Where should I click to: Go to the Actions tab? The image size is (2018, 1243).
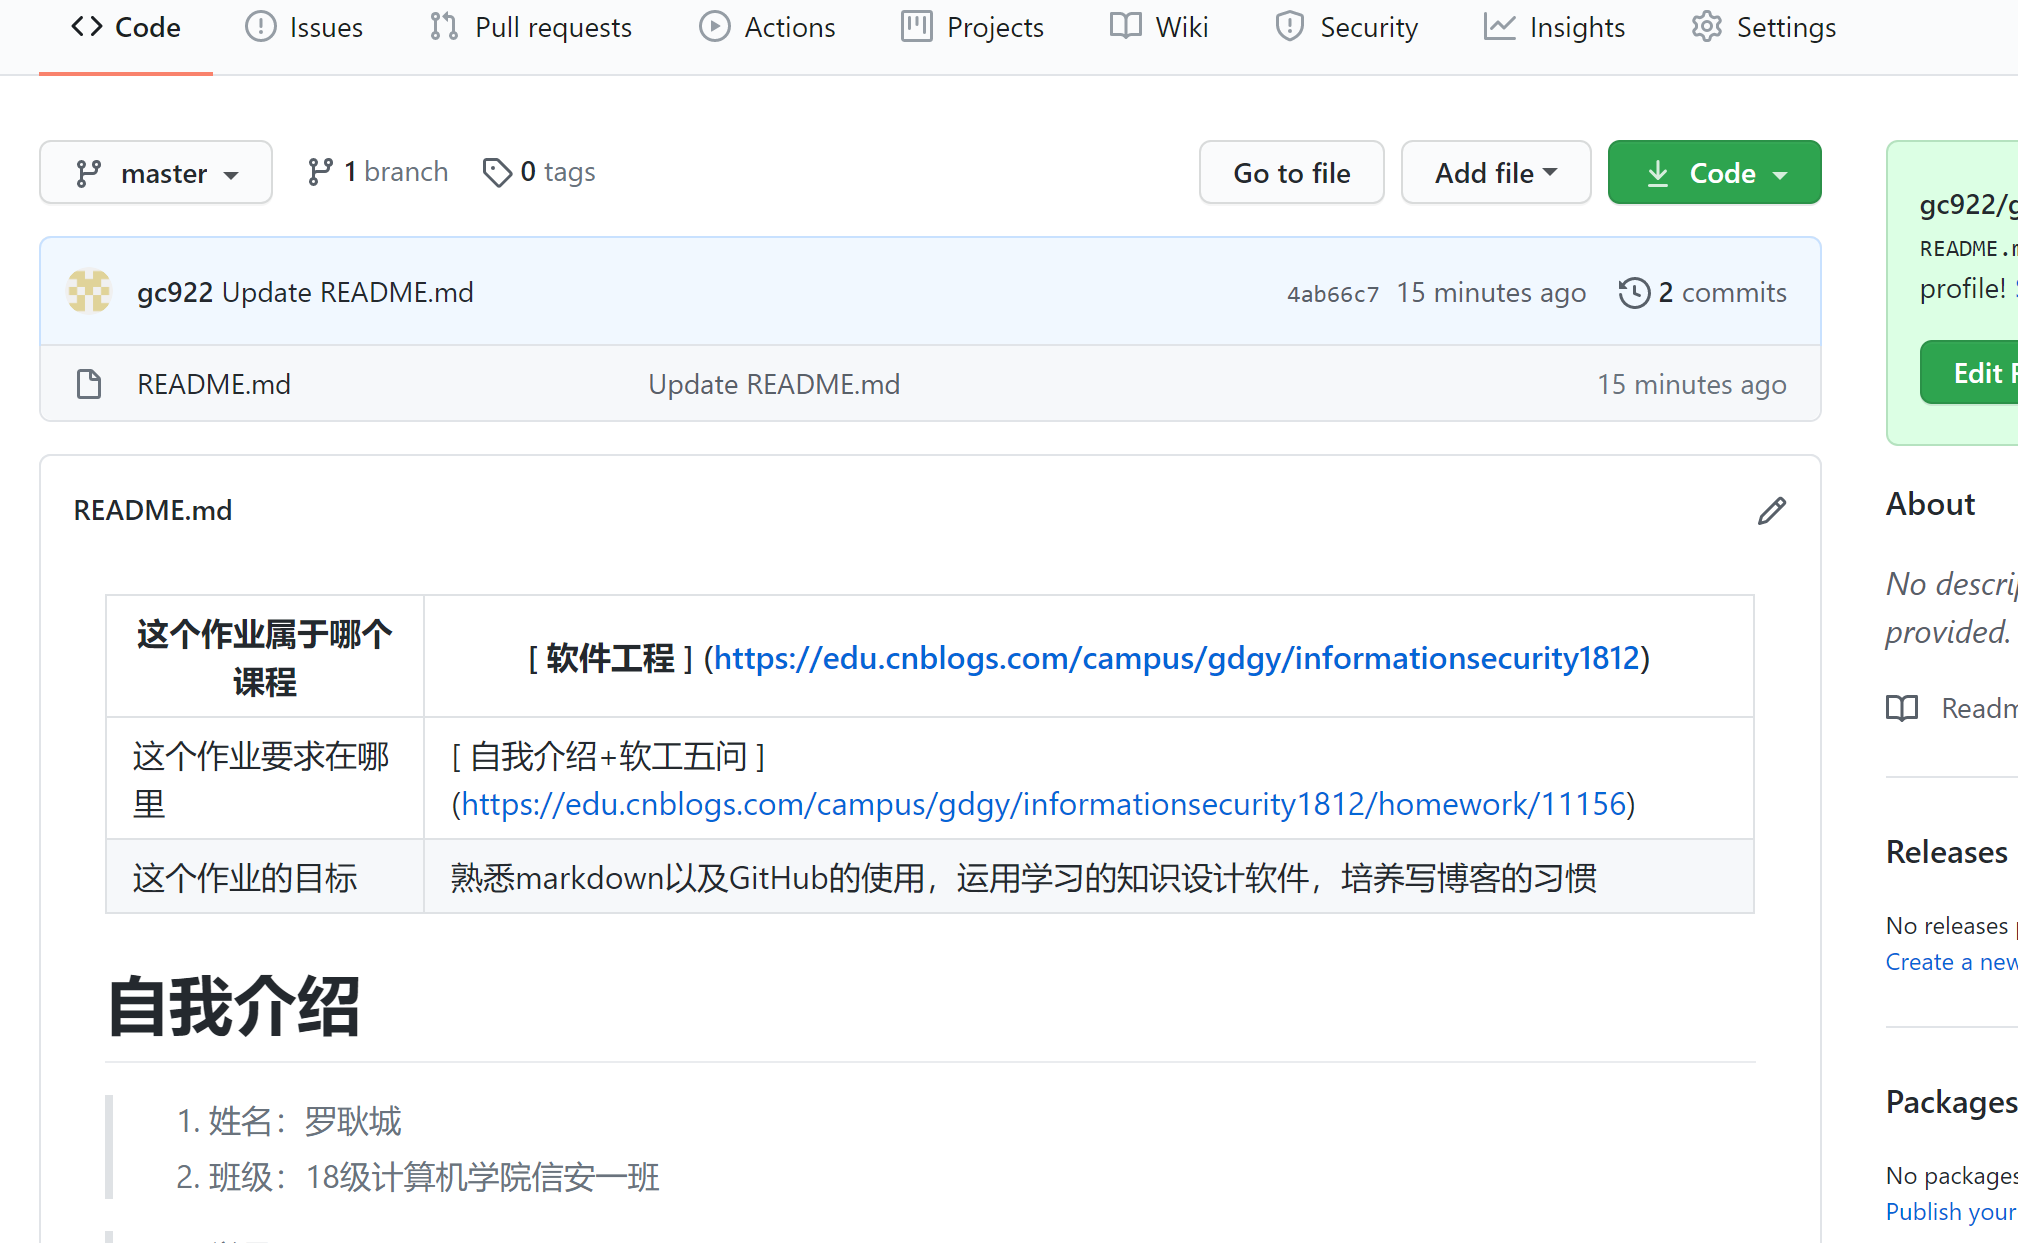pos(767,27)
